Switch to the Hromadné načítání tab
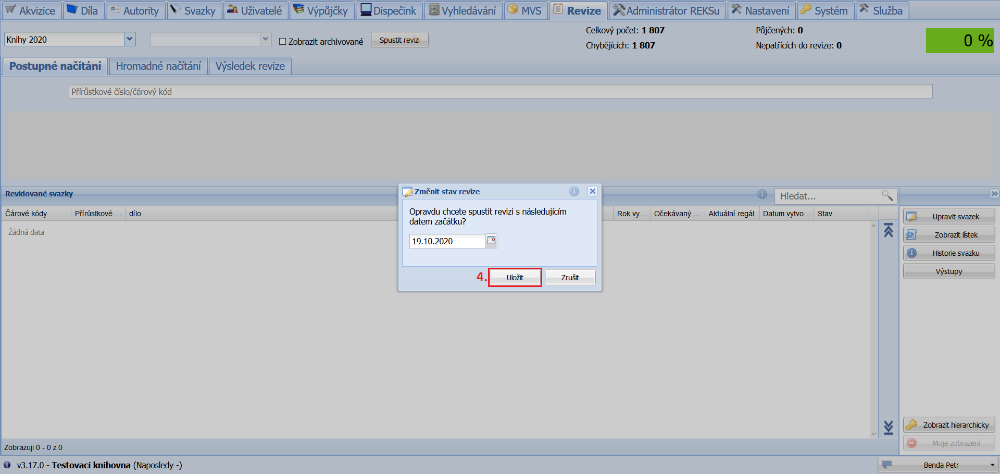 (x=158, y=66)
